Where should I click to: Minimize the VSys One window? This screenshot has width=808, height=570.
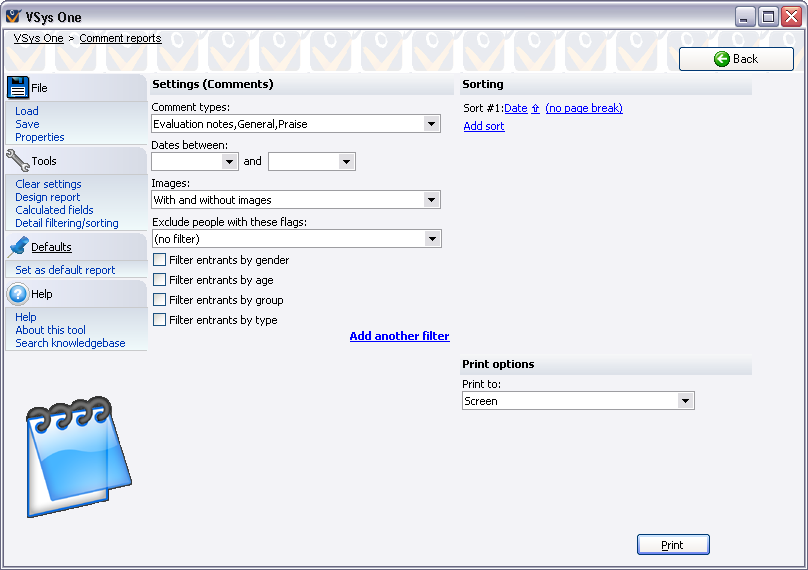pos(745,17)
